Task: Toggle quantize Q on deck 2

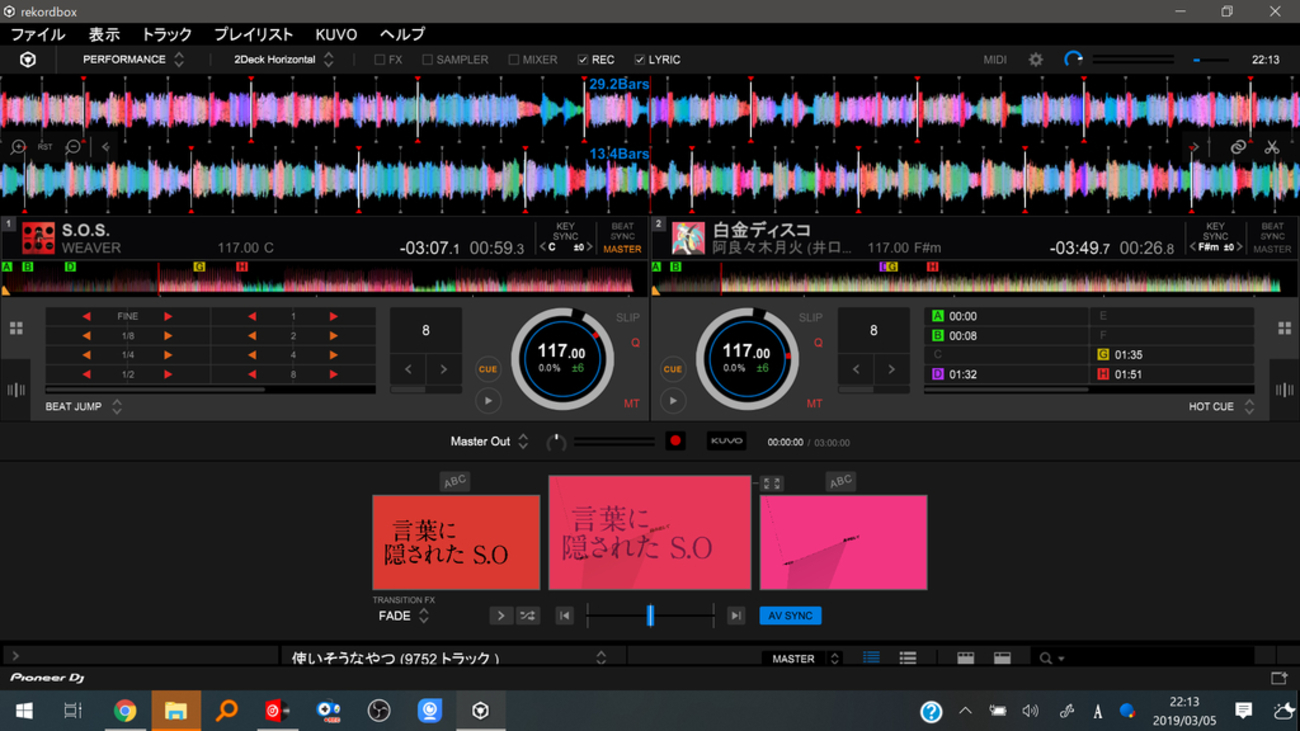Action: 818,343
